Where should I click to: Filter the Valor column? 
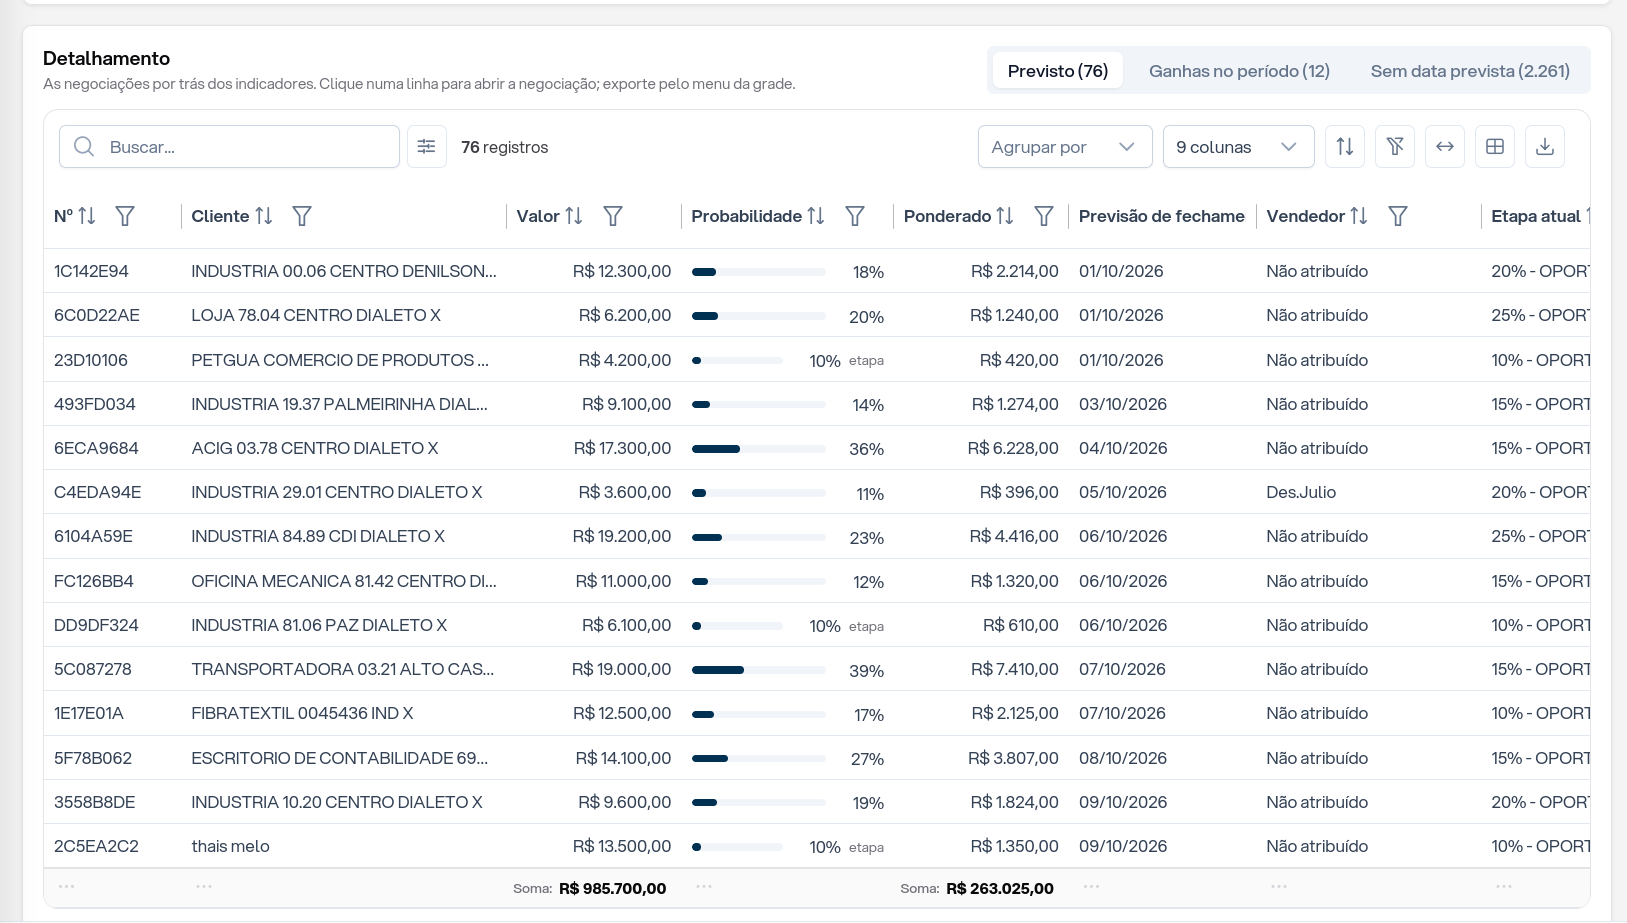point(613,216)
